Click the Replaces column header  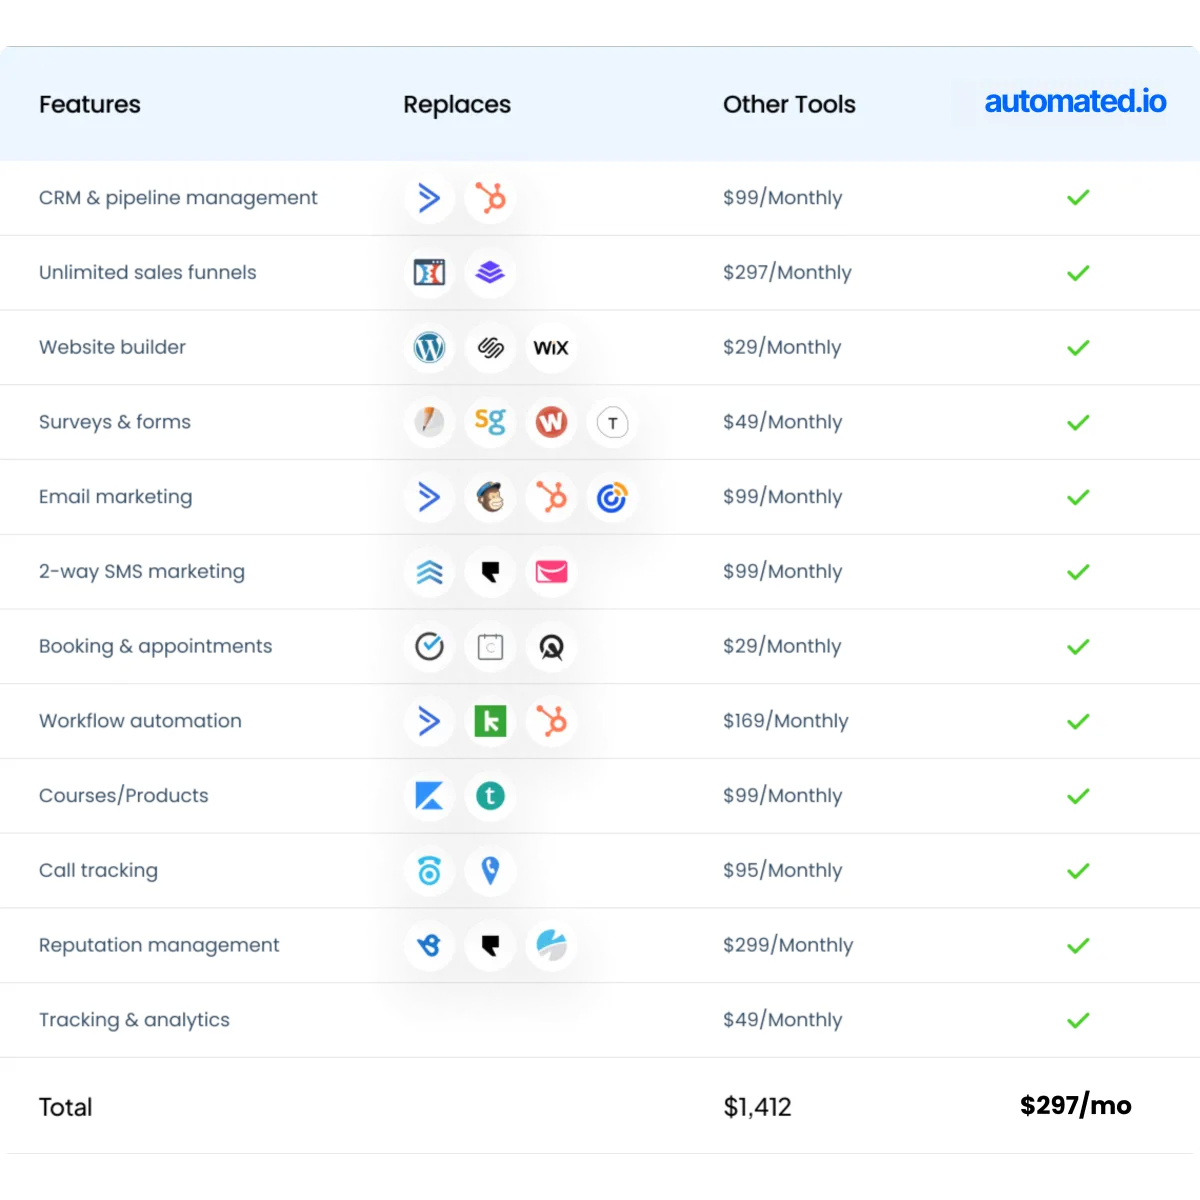tap(457, 105)
